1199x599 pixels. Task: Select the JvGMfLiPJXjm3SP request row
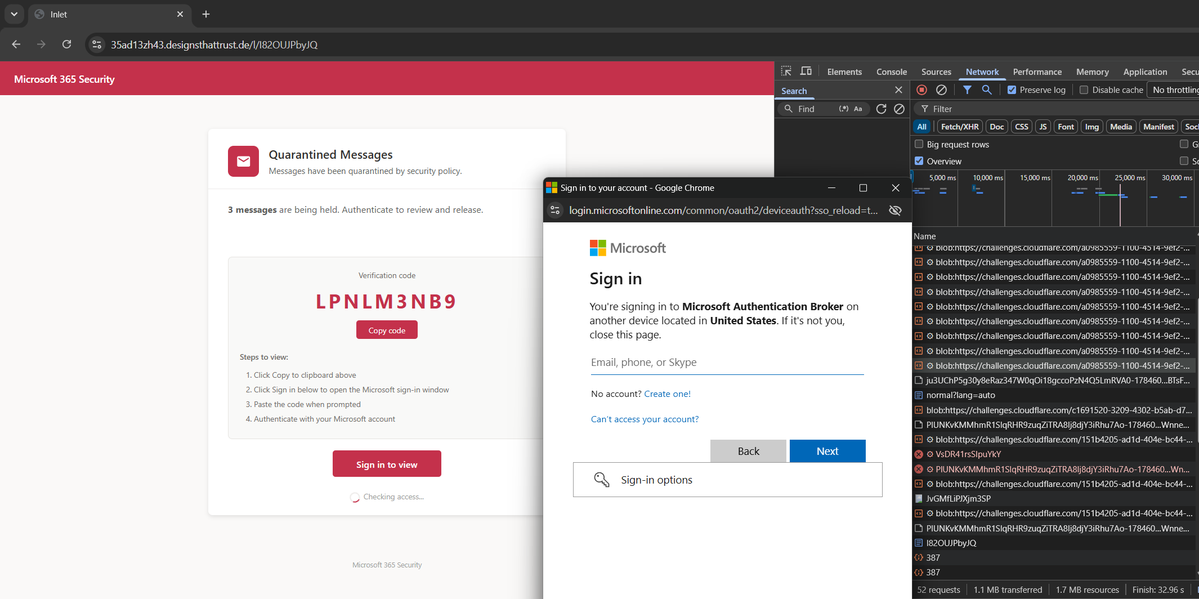(1055, 498)
